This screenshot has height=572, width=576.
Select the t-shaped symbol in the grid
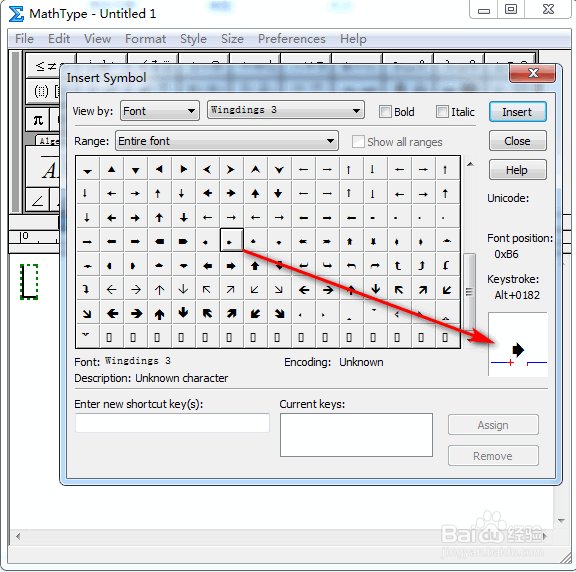tap(398, 266)
